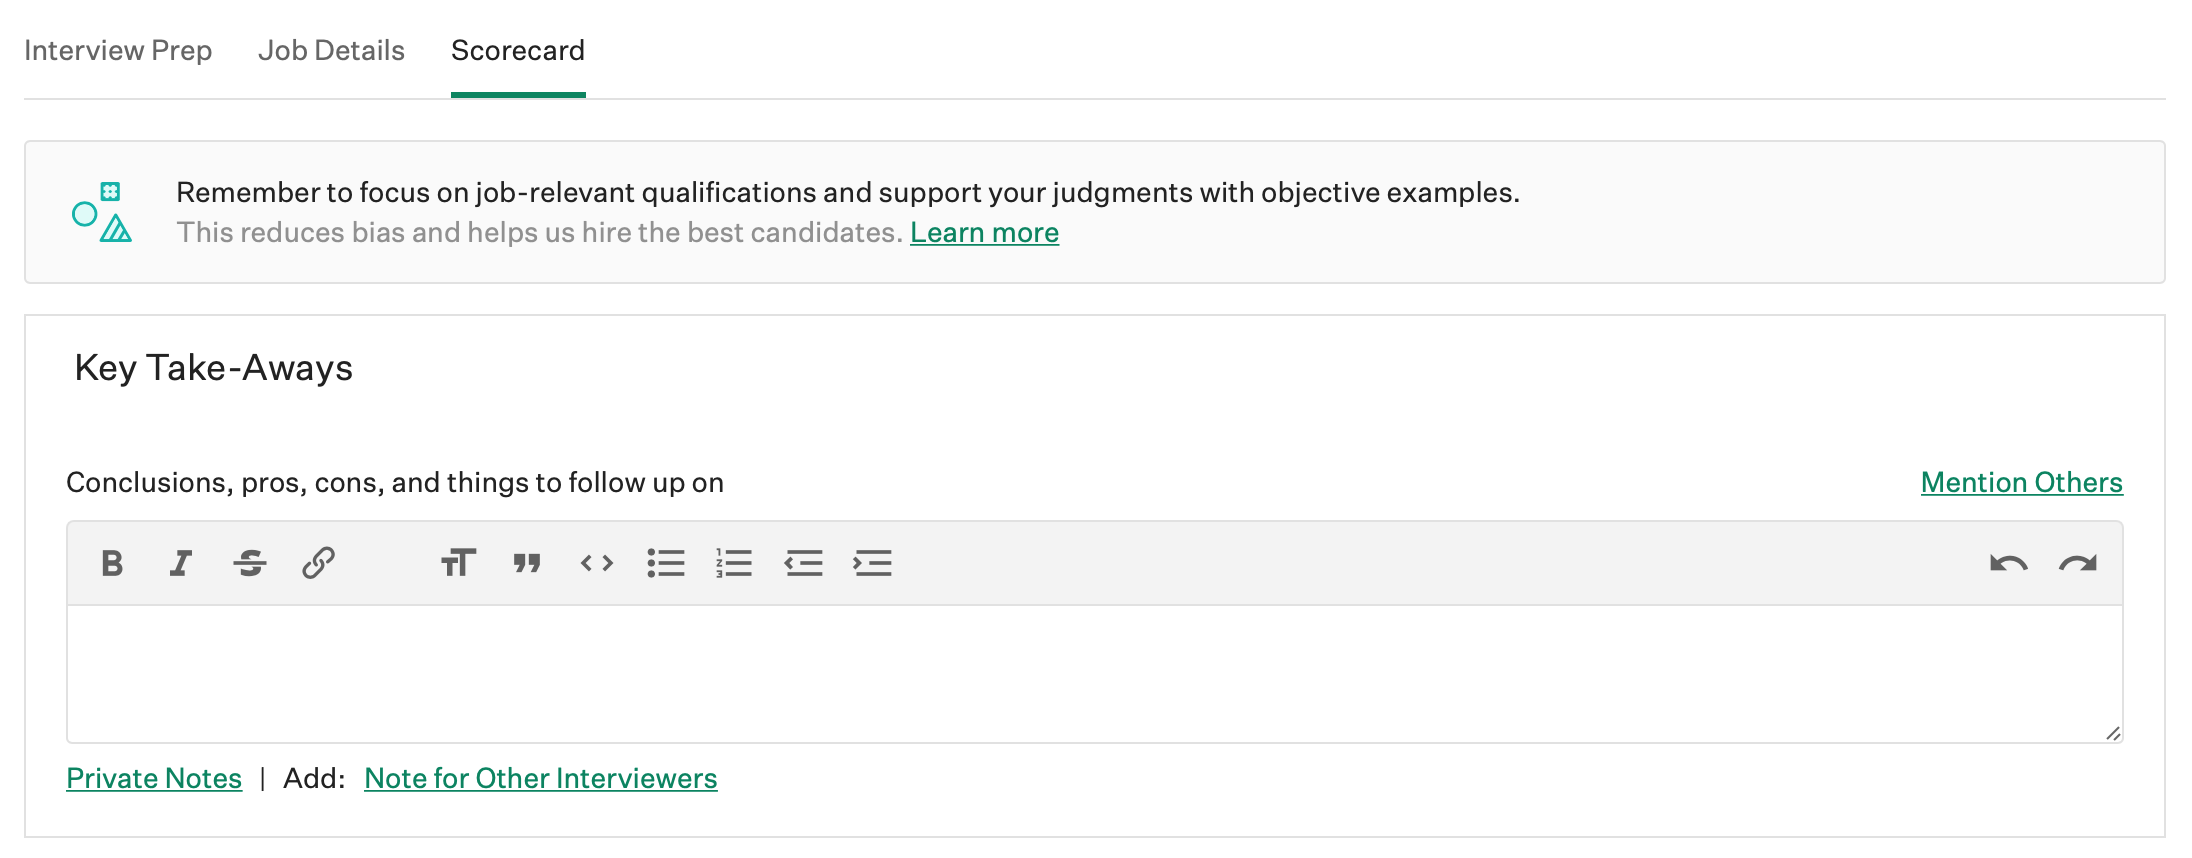Insert a hyperlink in the notes
Screen dimensions: 2192x858
tap(318, 563)
